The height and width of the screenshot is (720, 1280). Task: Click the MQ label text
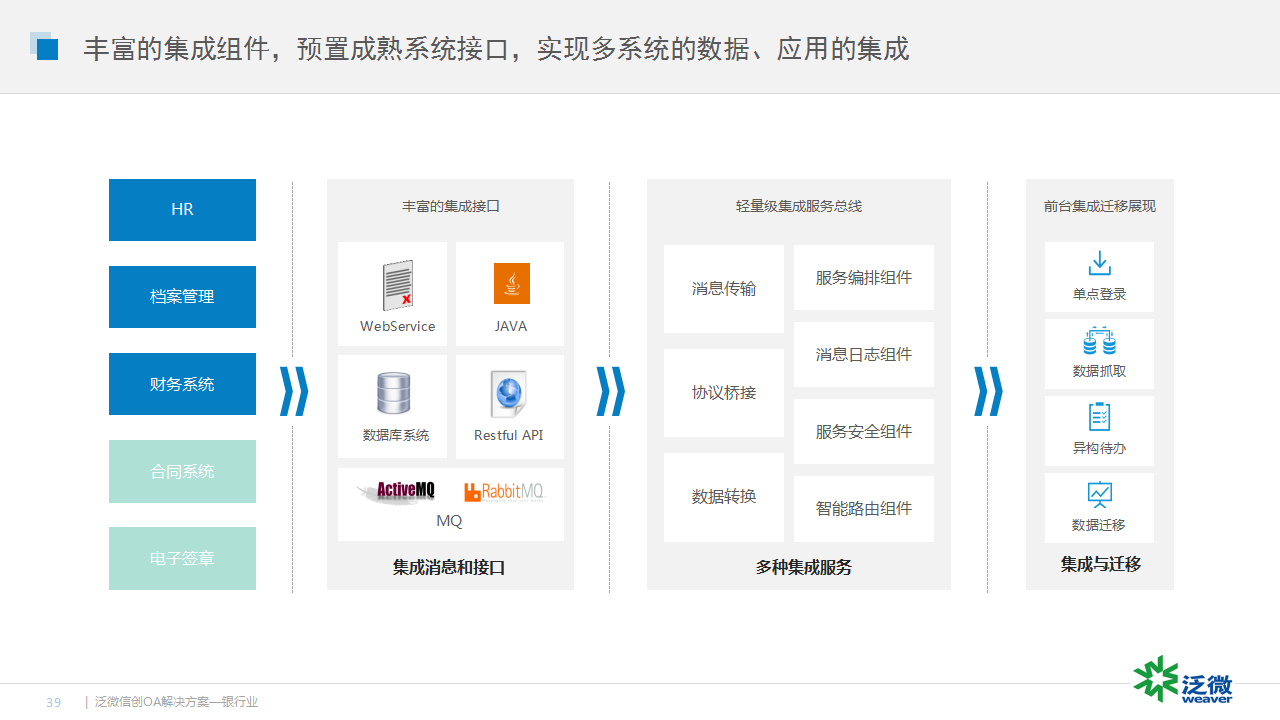point(449,521)
